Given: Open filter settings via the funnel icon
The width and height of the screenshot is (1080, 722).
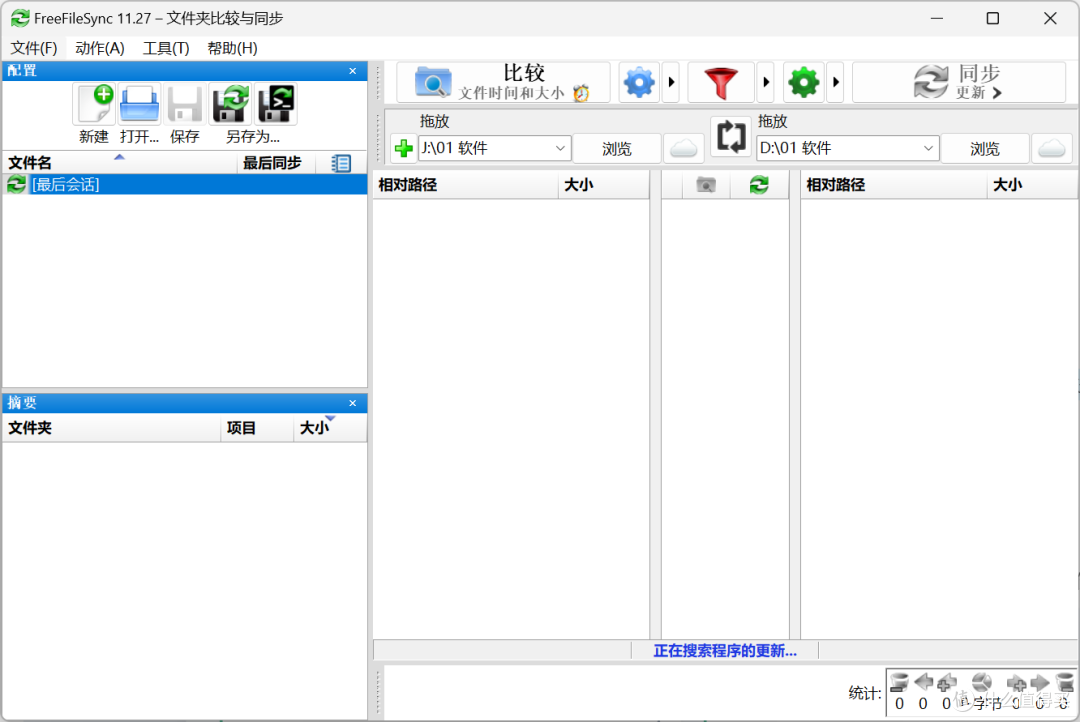Looking at the screenshot, I should 721,82.
